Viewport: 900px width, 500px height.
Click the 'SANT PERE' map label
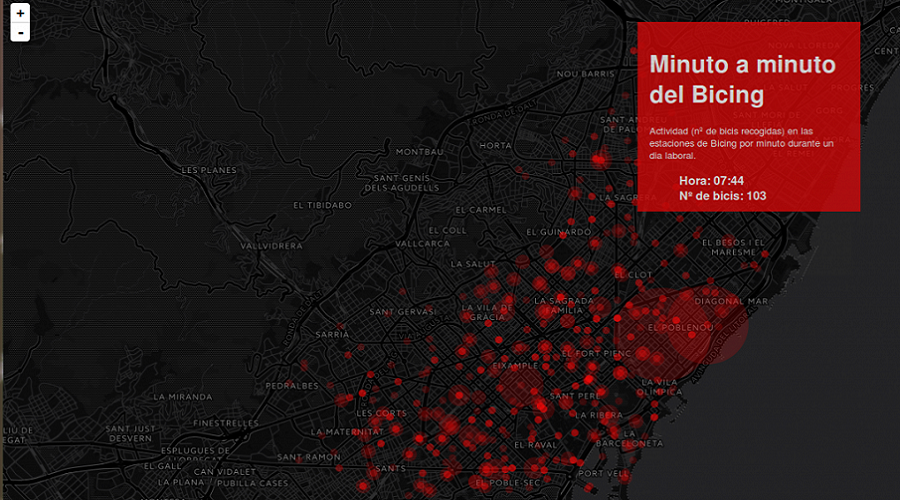pyautogui.click(x=575, y=396)
